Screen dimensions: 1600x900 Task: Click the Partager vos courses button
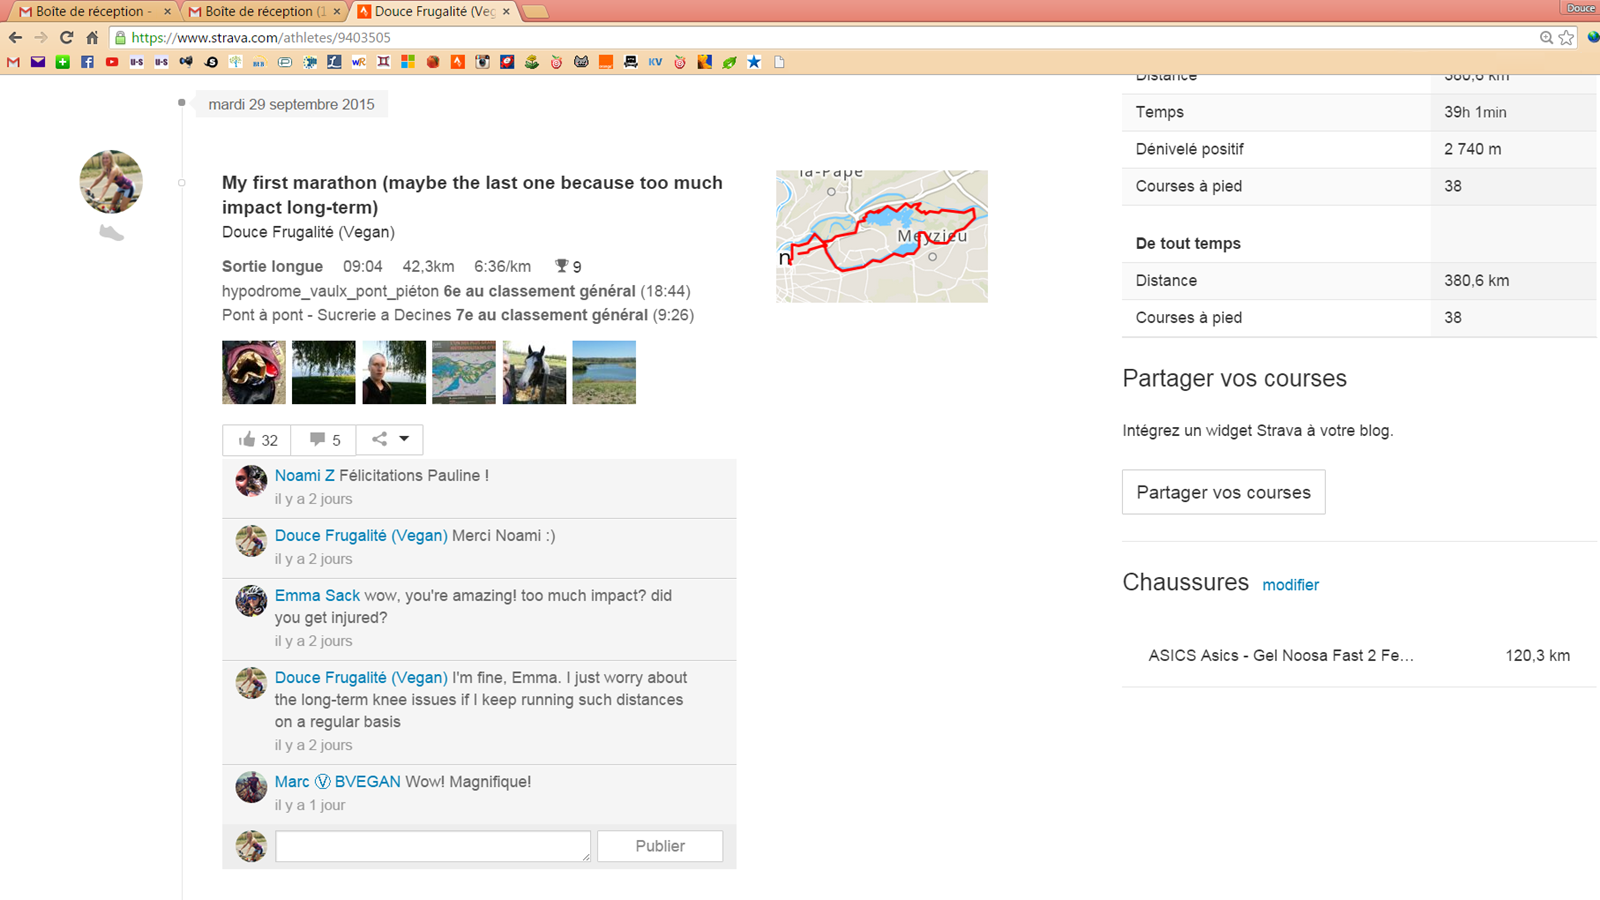(x=1223, y=492)
